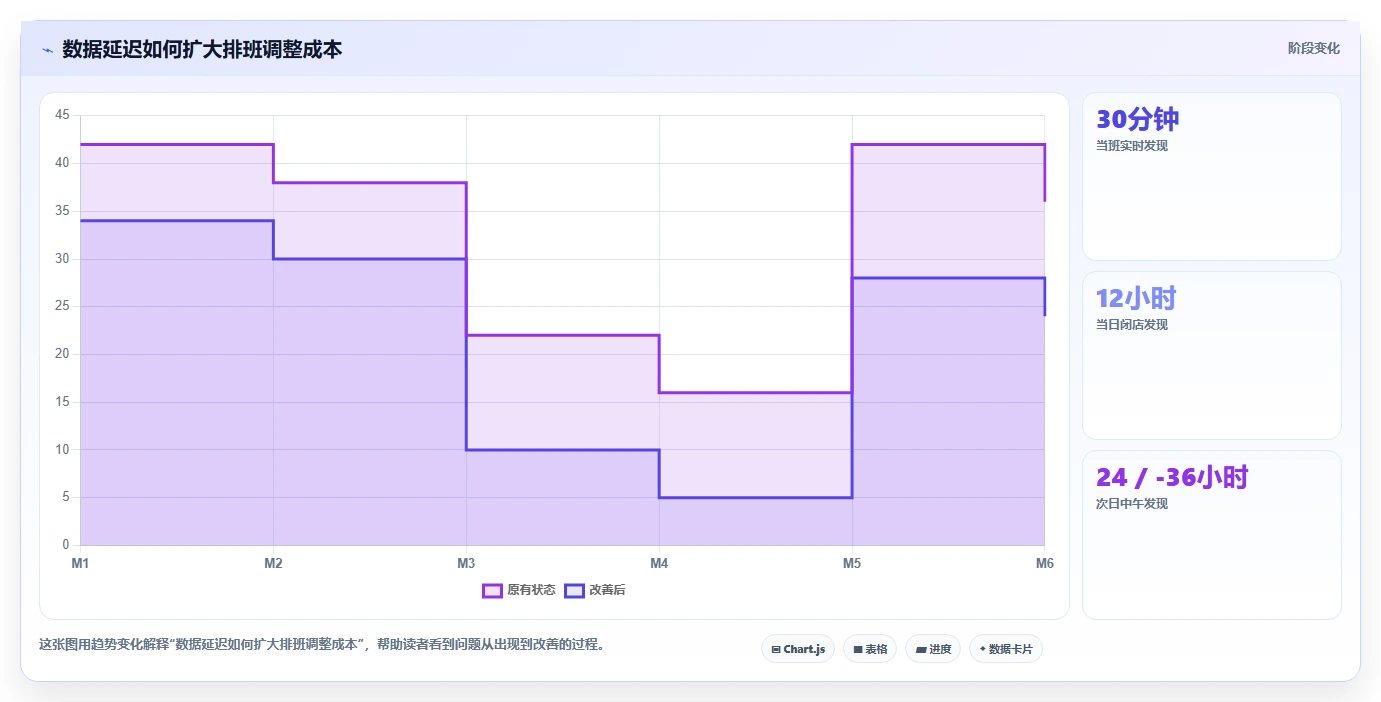Click the title 数据延迟如何扩大排班调整成本
The image size is (1381, 702).
click(202, 49)
